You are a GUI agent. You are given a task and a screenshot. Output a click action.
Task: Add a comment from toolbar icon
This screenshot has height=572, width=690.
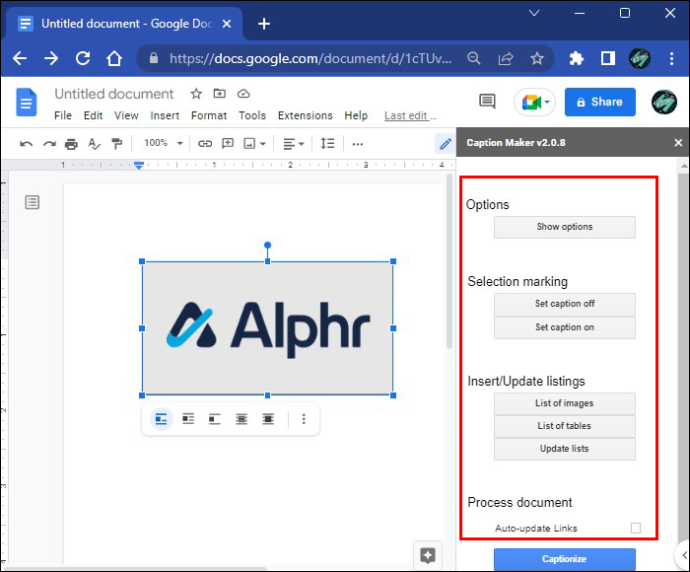[x=228, y=143]
